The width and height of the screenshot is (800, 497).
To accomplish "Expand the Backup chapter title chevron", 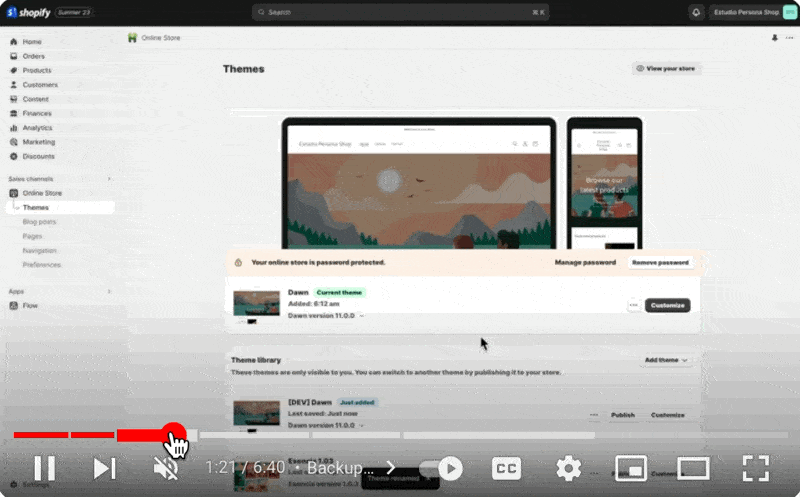I will tap(391, 467).
